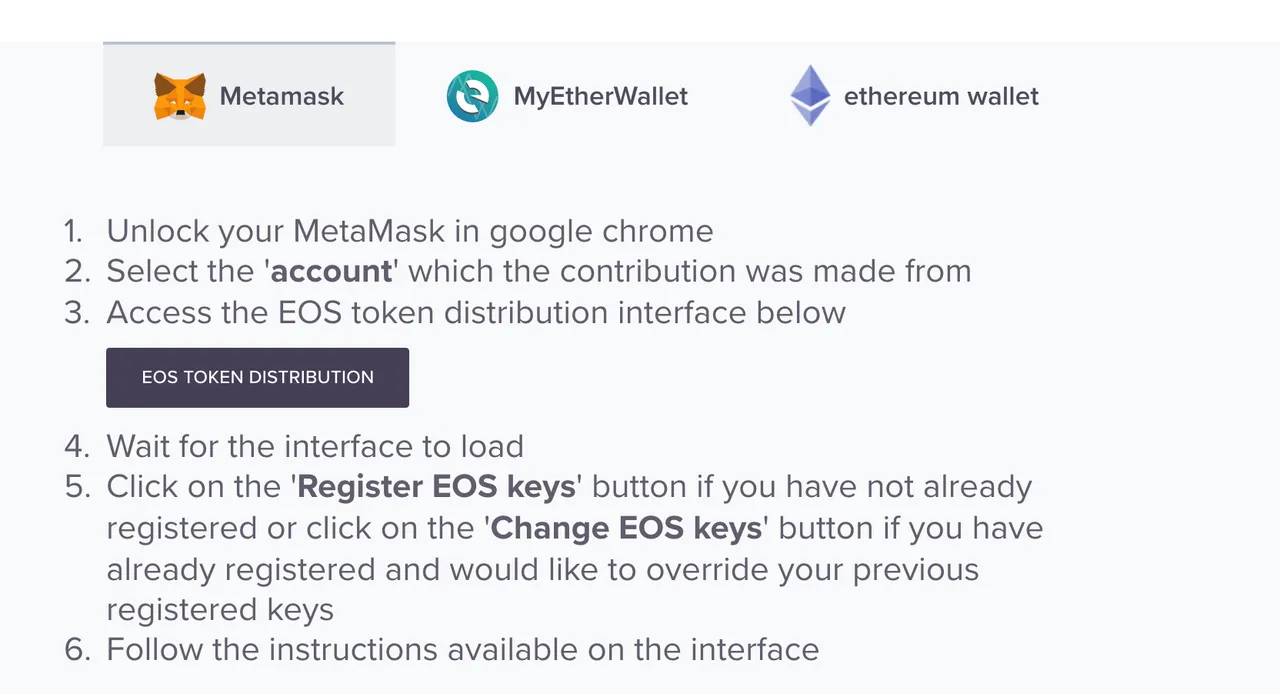Click the step number 4 list marker
This screenshot has height=694, width=1280.
[77, 446]
